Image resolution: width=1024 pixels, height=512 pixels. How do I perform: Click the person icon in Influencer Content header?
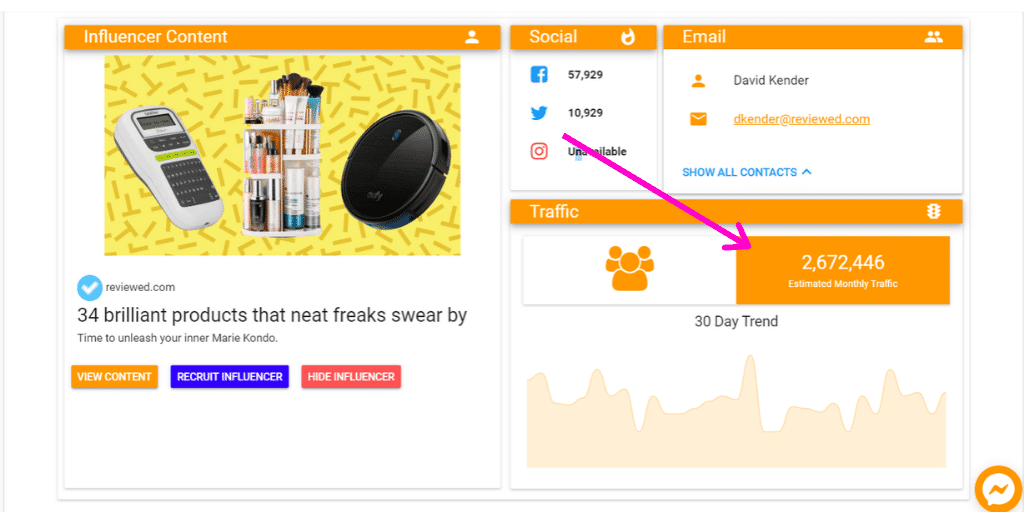tap(472, 37)
